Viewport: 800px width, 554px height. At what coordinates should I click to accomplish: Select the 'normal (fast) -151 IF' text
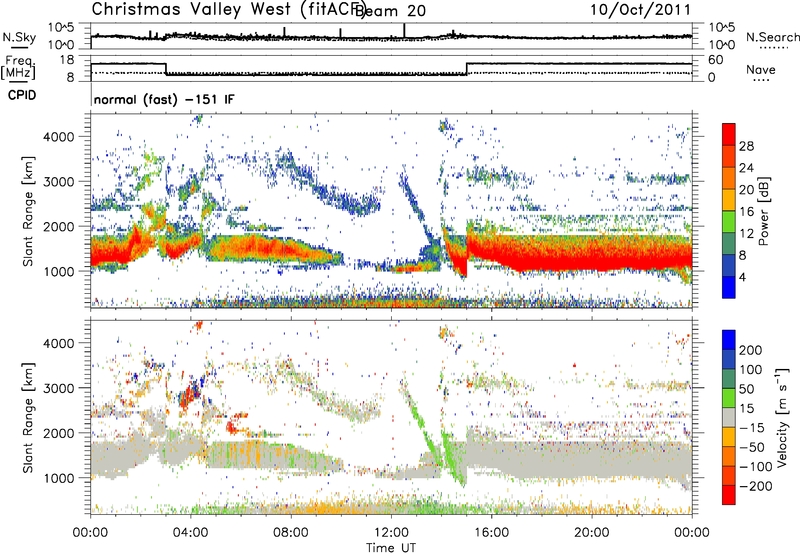click(x=164, y=99)
